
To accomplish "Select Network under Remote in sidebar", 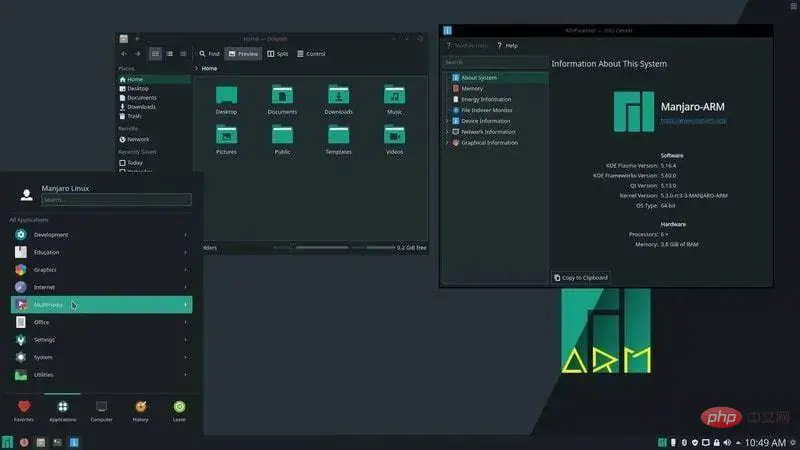I will (154, 139).
